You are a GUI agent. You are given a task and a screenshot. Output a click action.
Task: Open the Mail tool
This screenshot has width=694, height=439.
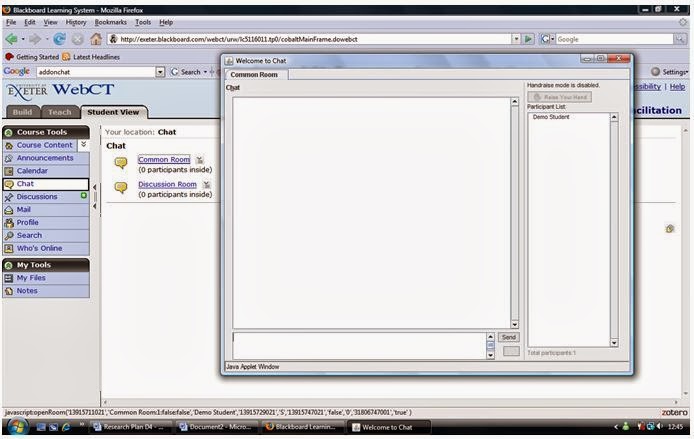[23, 209]
